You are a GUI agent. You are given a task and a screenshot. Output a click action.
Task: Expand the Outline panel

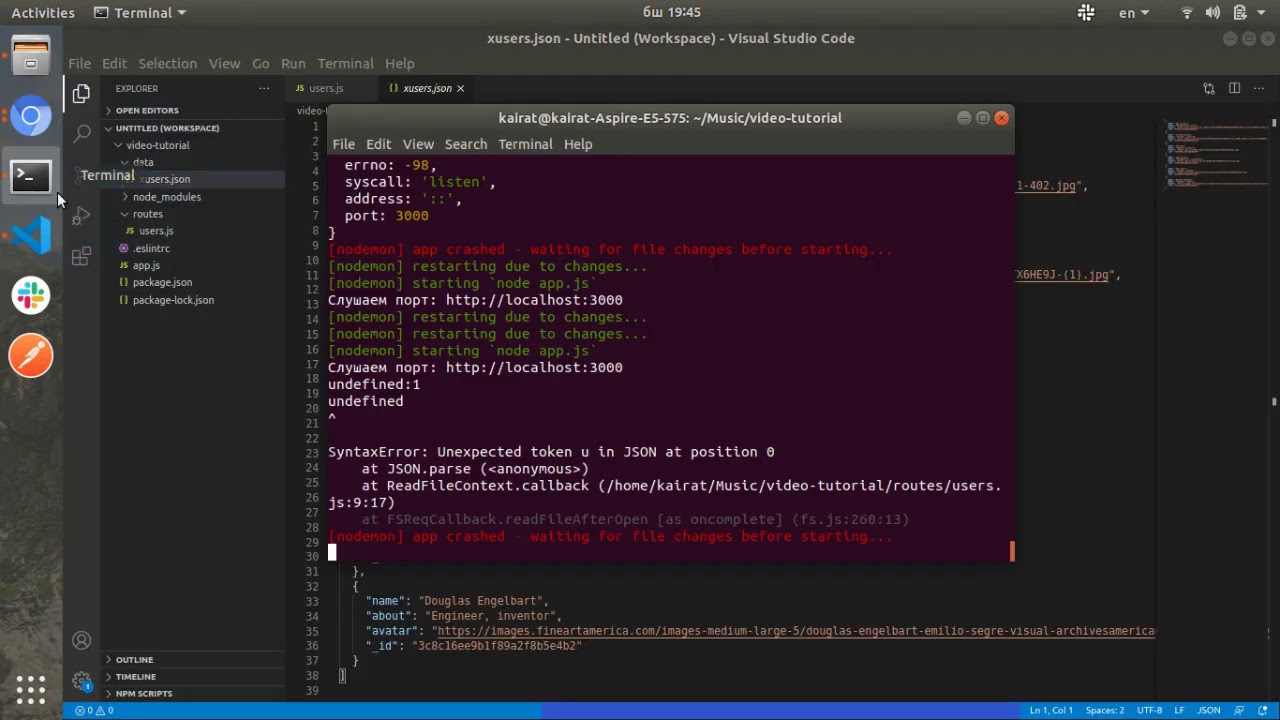[134, 660]
